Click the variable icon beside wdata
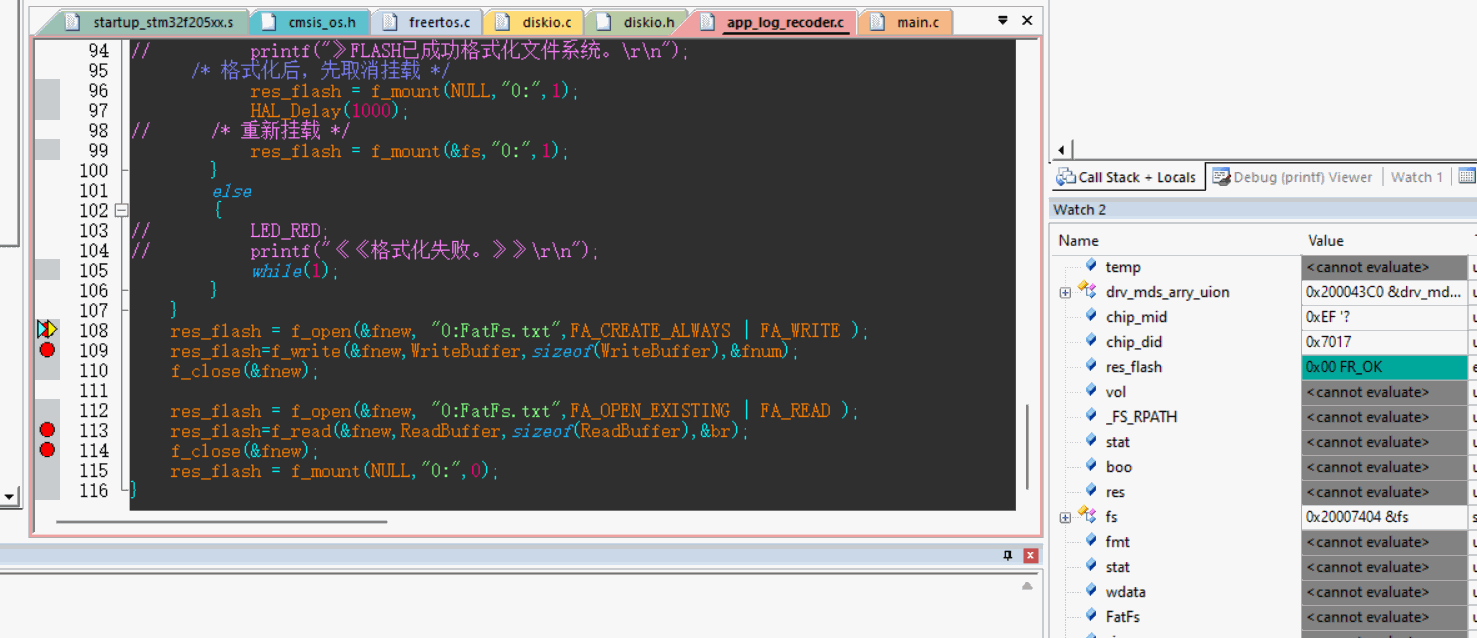1477x638 pixels. [1091, 591]
